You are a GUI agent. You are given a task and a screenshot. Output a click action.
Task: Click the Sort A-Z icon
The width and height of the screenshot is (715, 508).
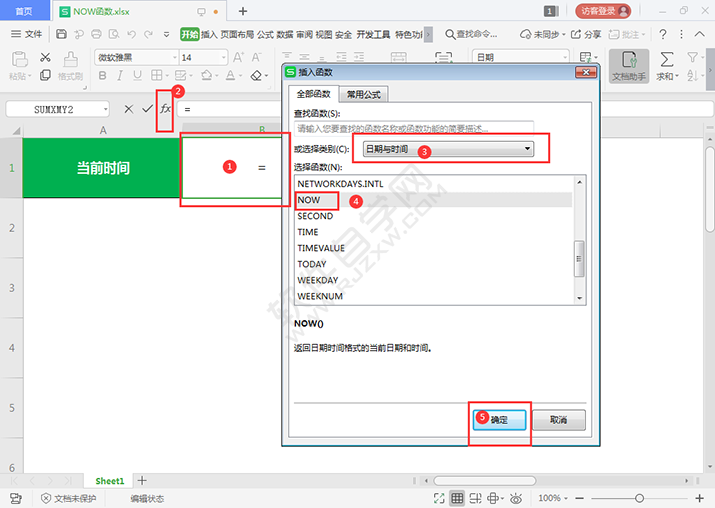click(692, 75)
